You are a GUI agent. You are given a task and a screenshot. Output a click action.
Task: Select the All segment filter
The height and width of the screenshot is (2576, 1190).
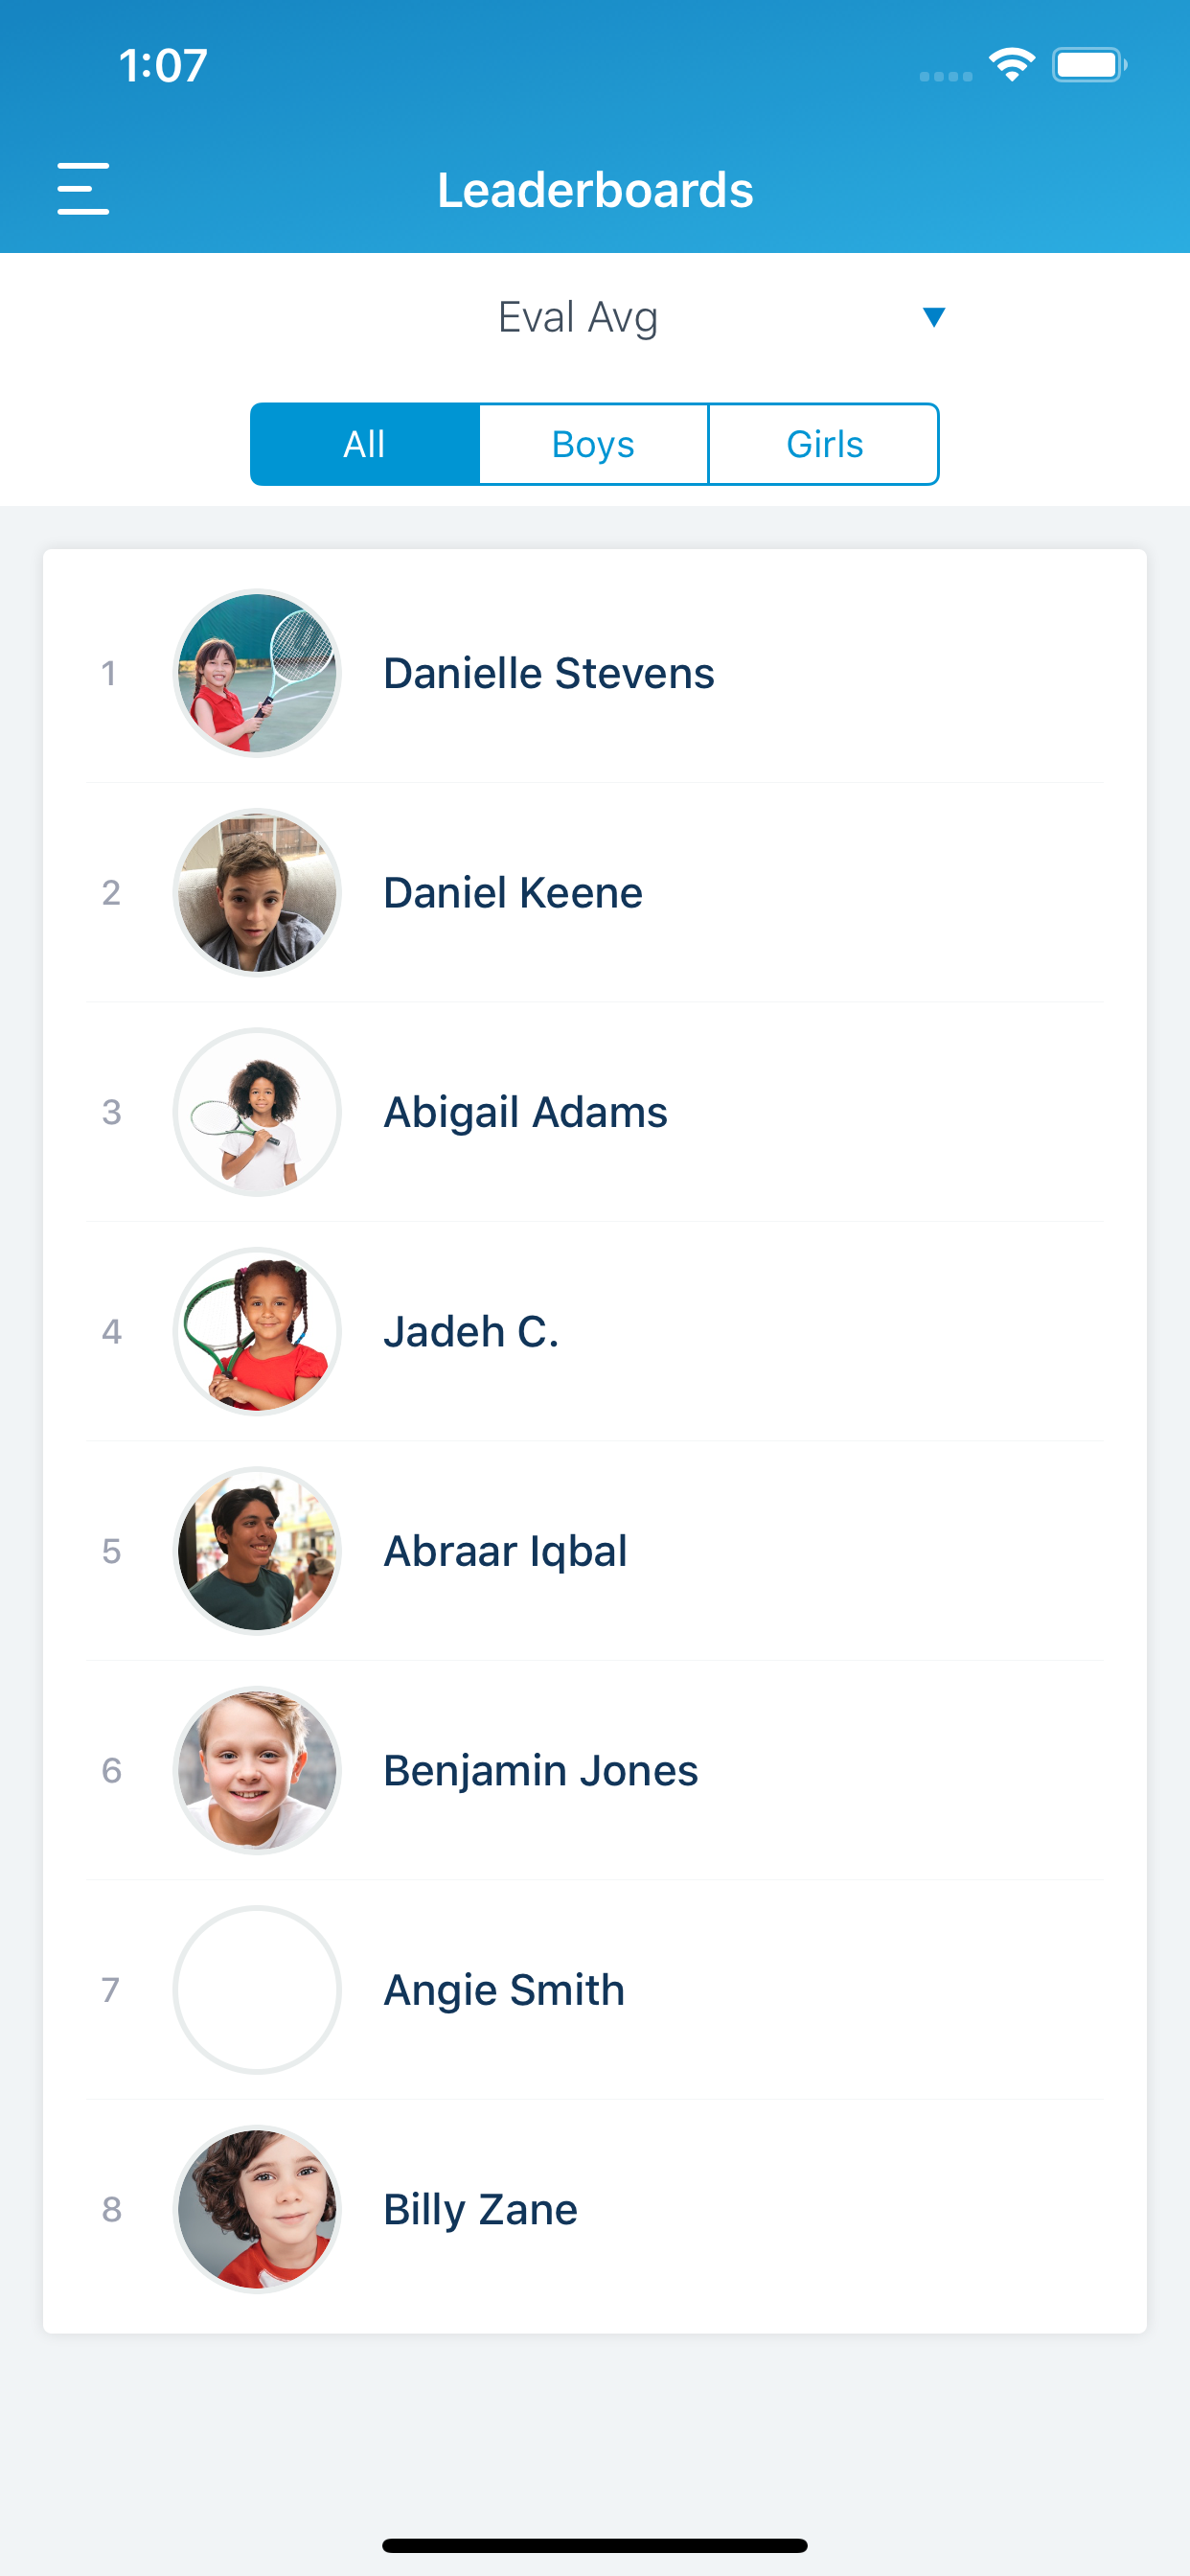(x=365, y=444)
